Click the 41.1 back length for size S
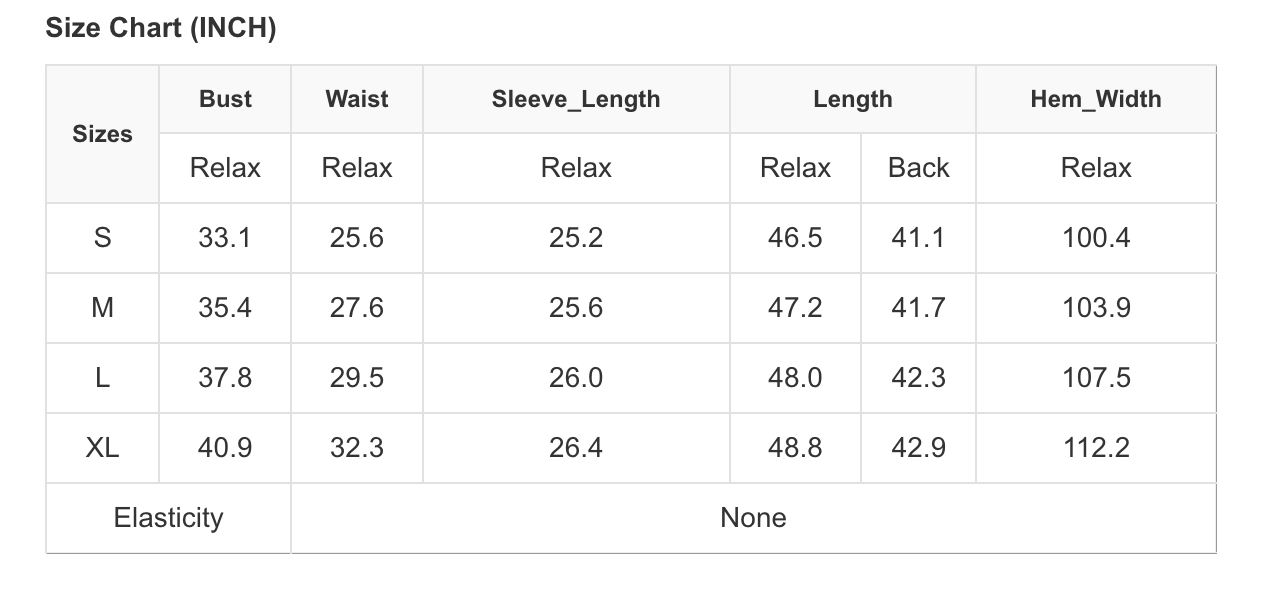 pos(918,238)
